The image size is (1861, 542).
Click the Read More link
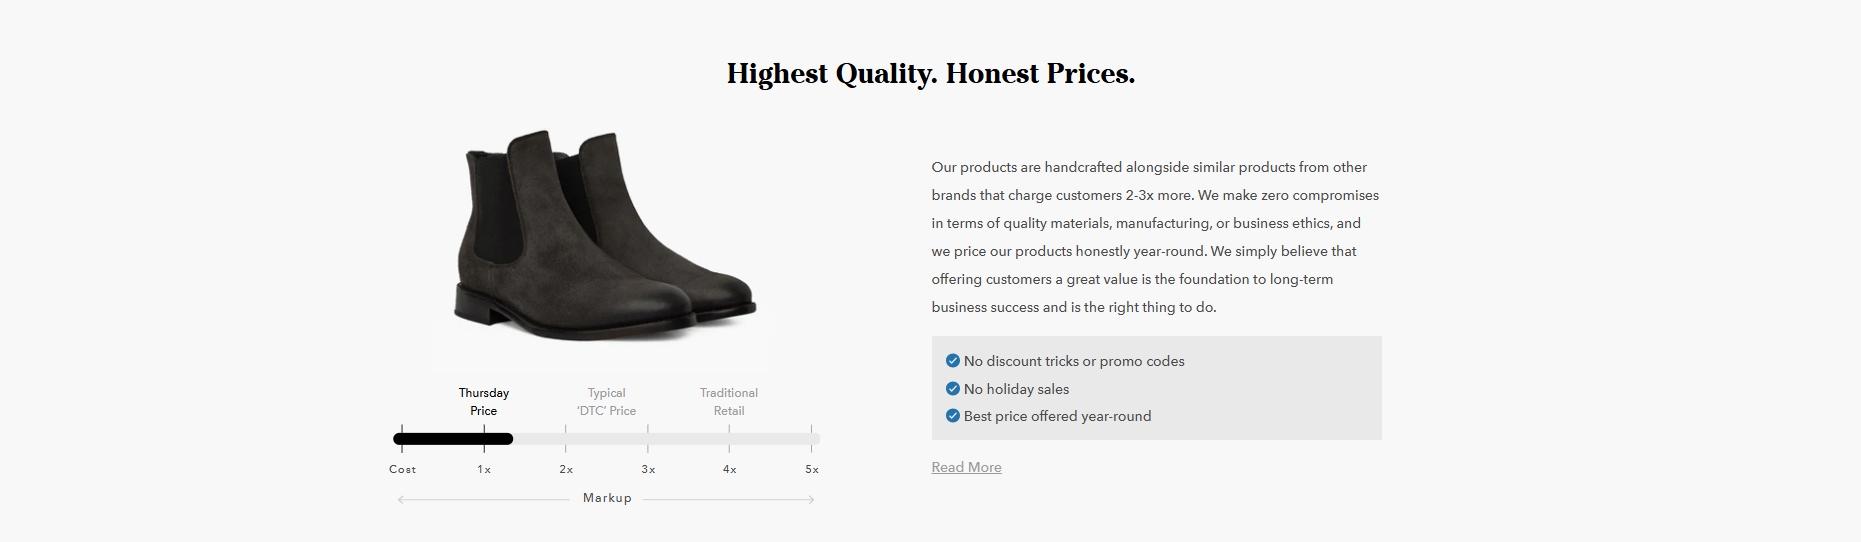click(x=966, y=467)
